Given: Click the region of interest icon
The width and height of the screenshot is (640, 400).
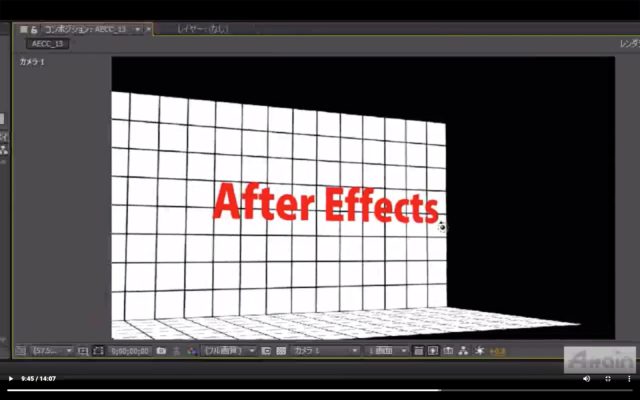Looking at the screenshot, I should 266,351.
